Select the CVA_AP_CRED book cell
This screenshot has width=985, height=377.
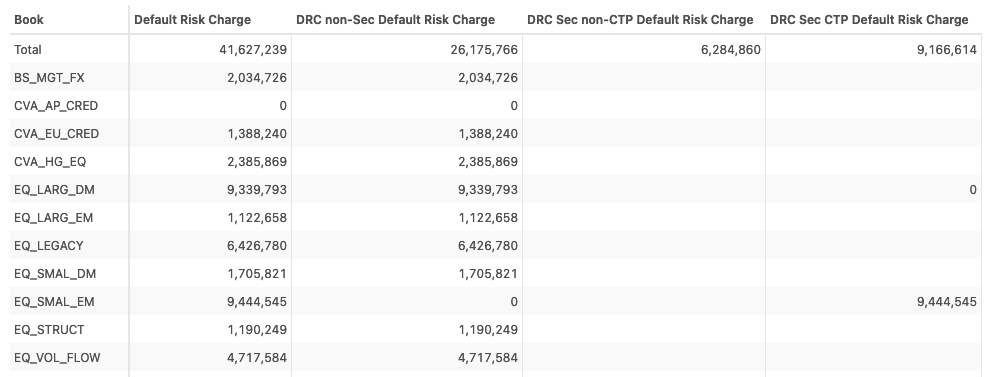click(x=56, y=106)
